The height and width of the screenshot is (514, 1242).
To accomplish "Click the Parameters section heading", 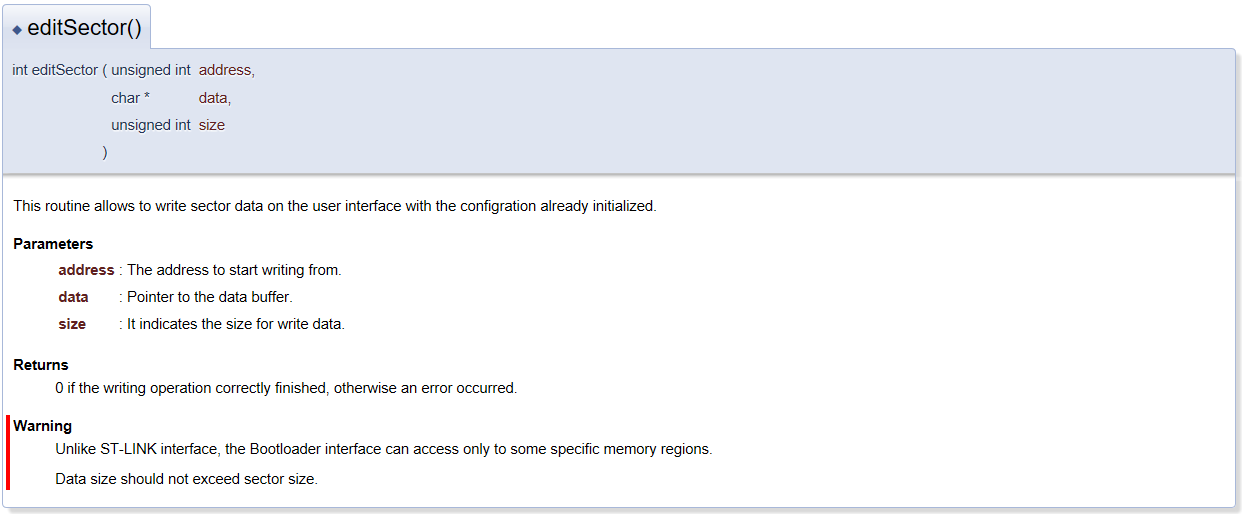I will [x=53, y=244].
